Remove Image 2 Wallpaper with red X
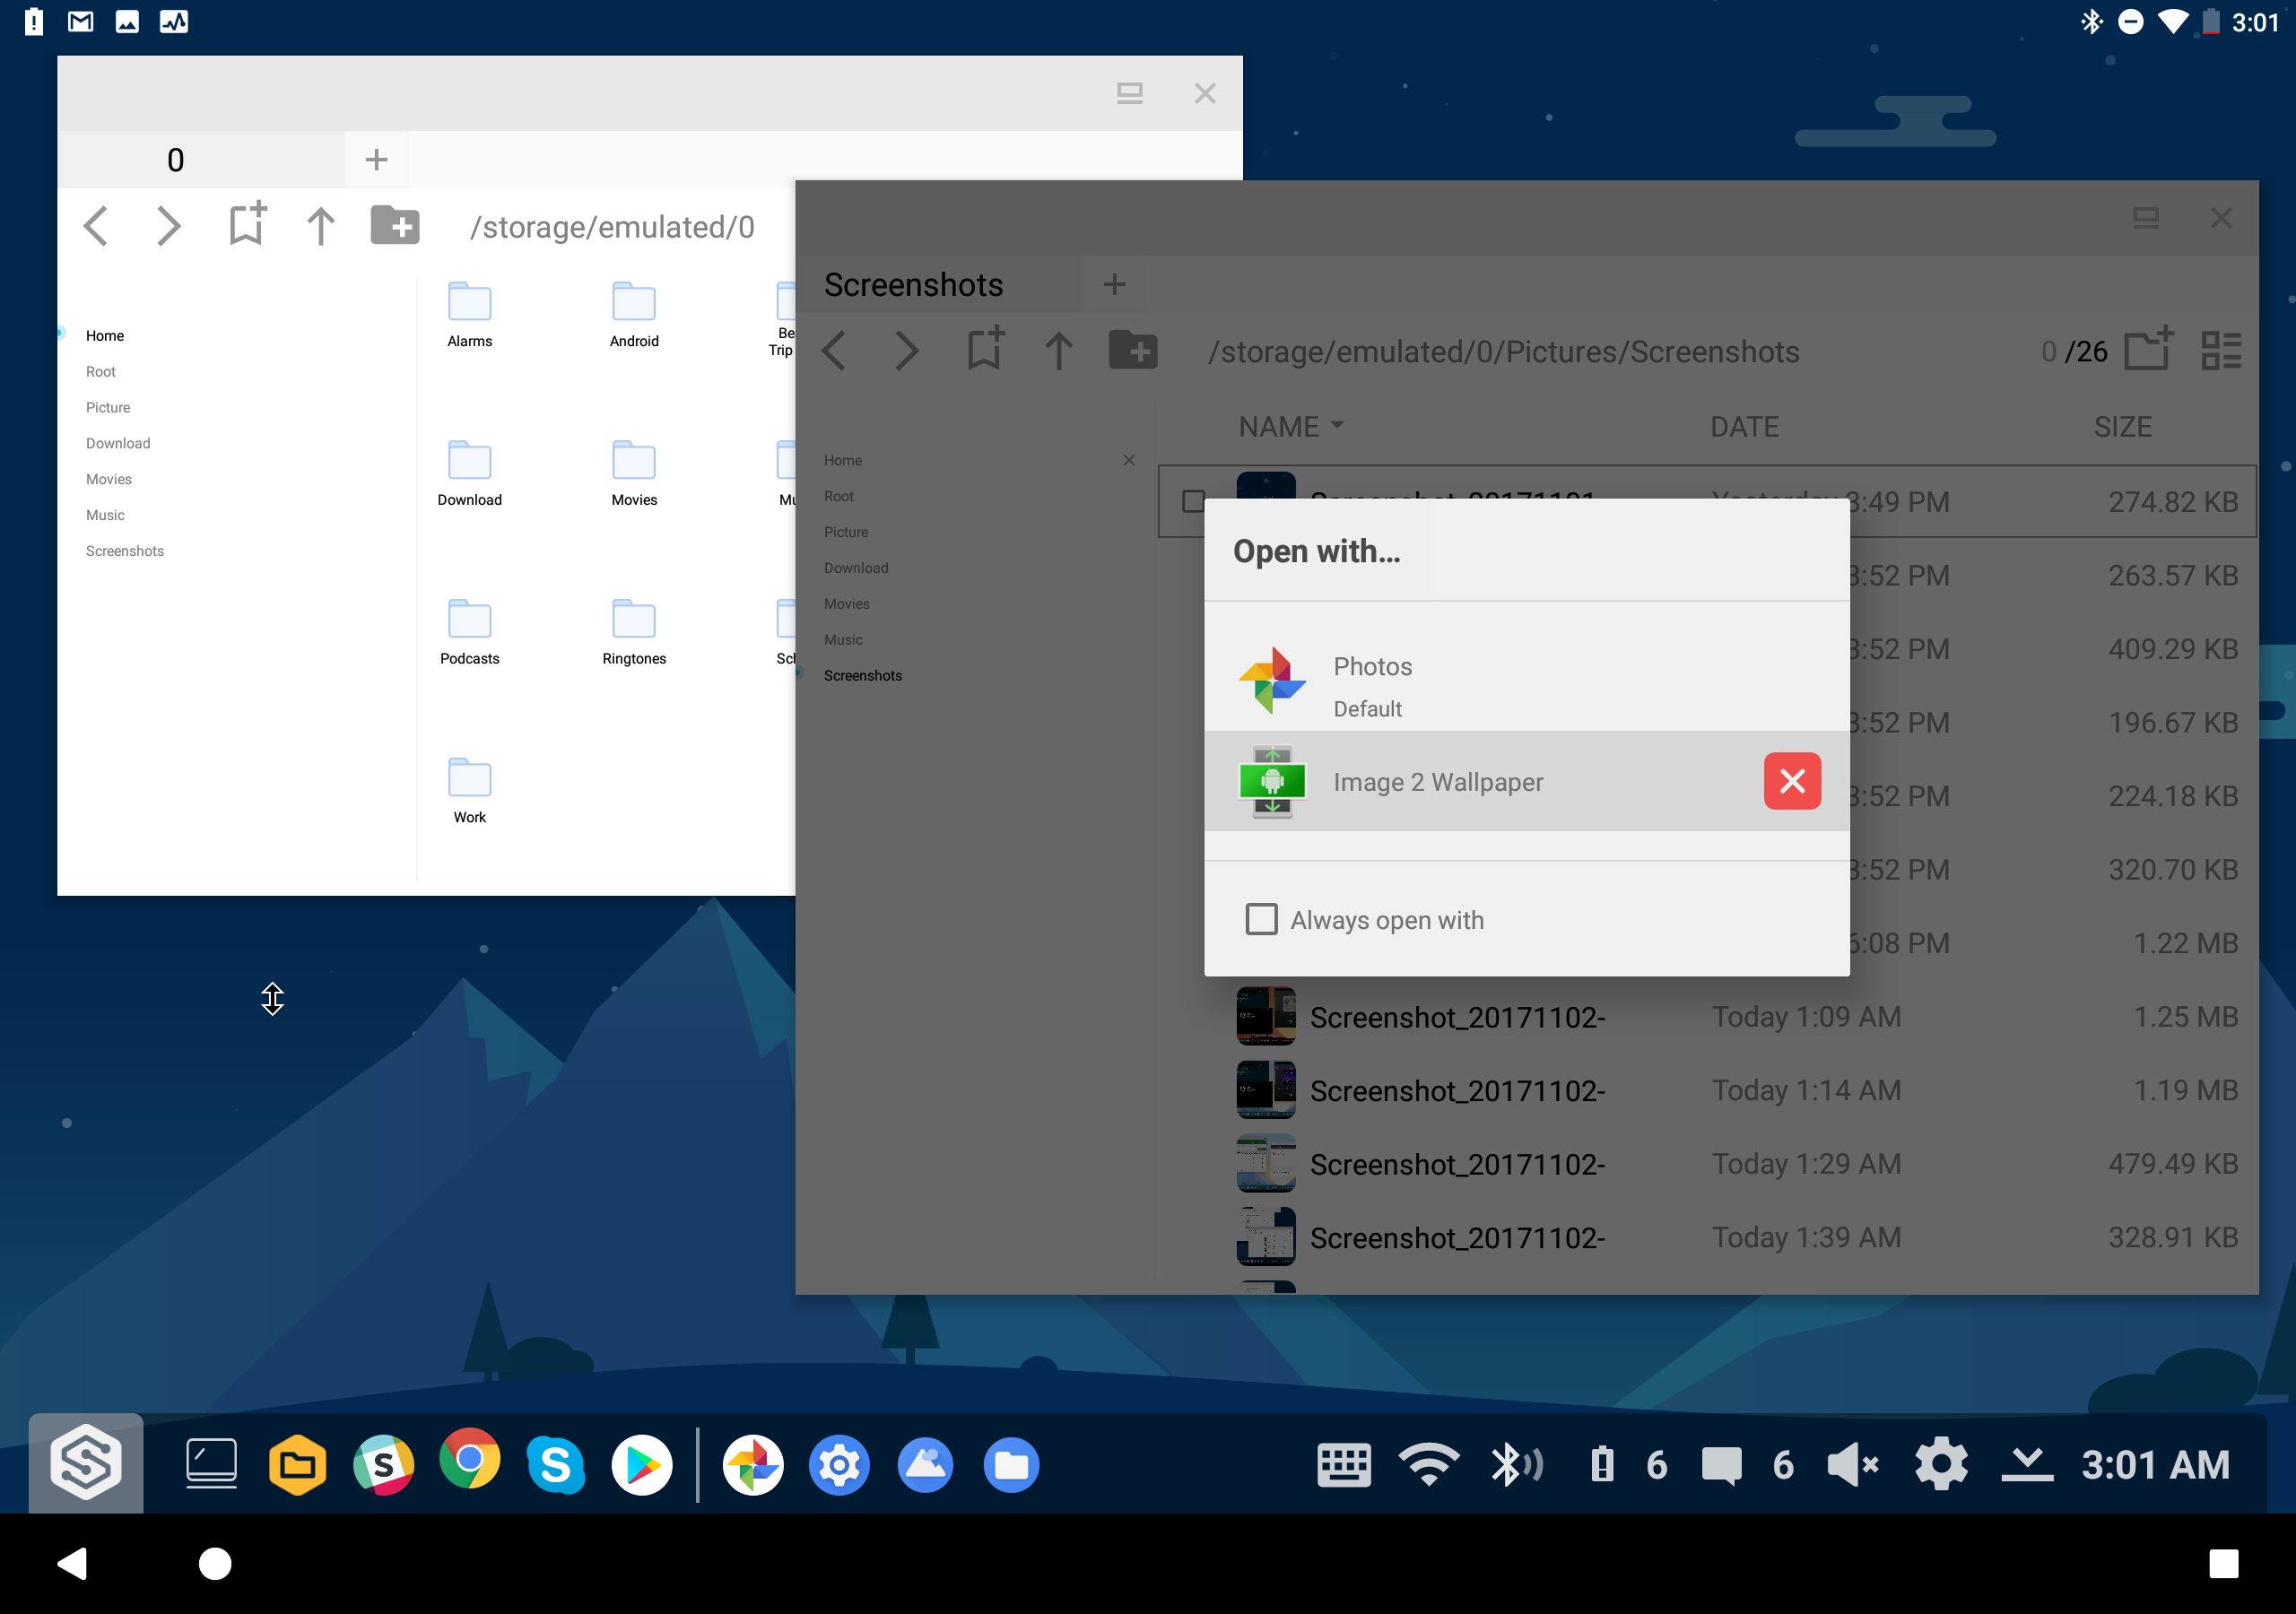 tap(1791, 781)
